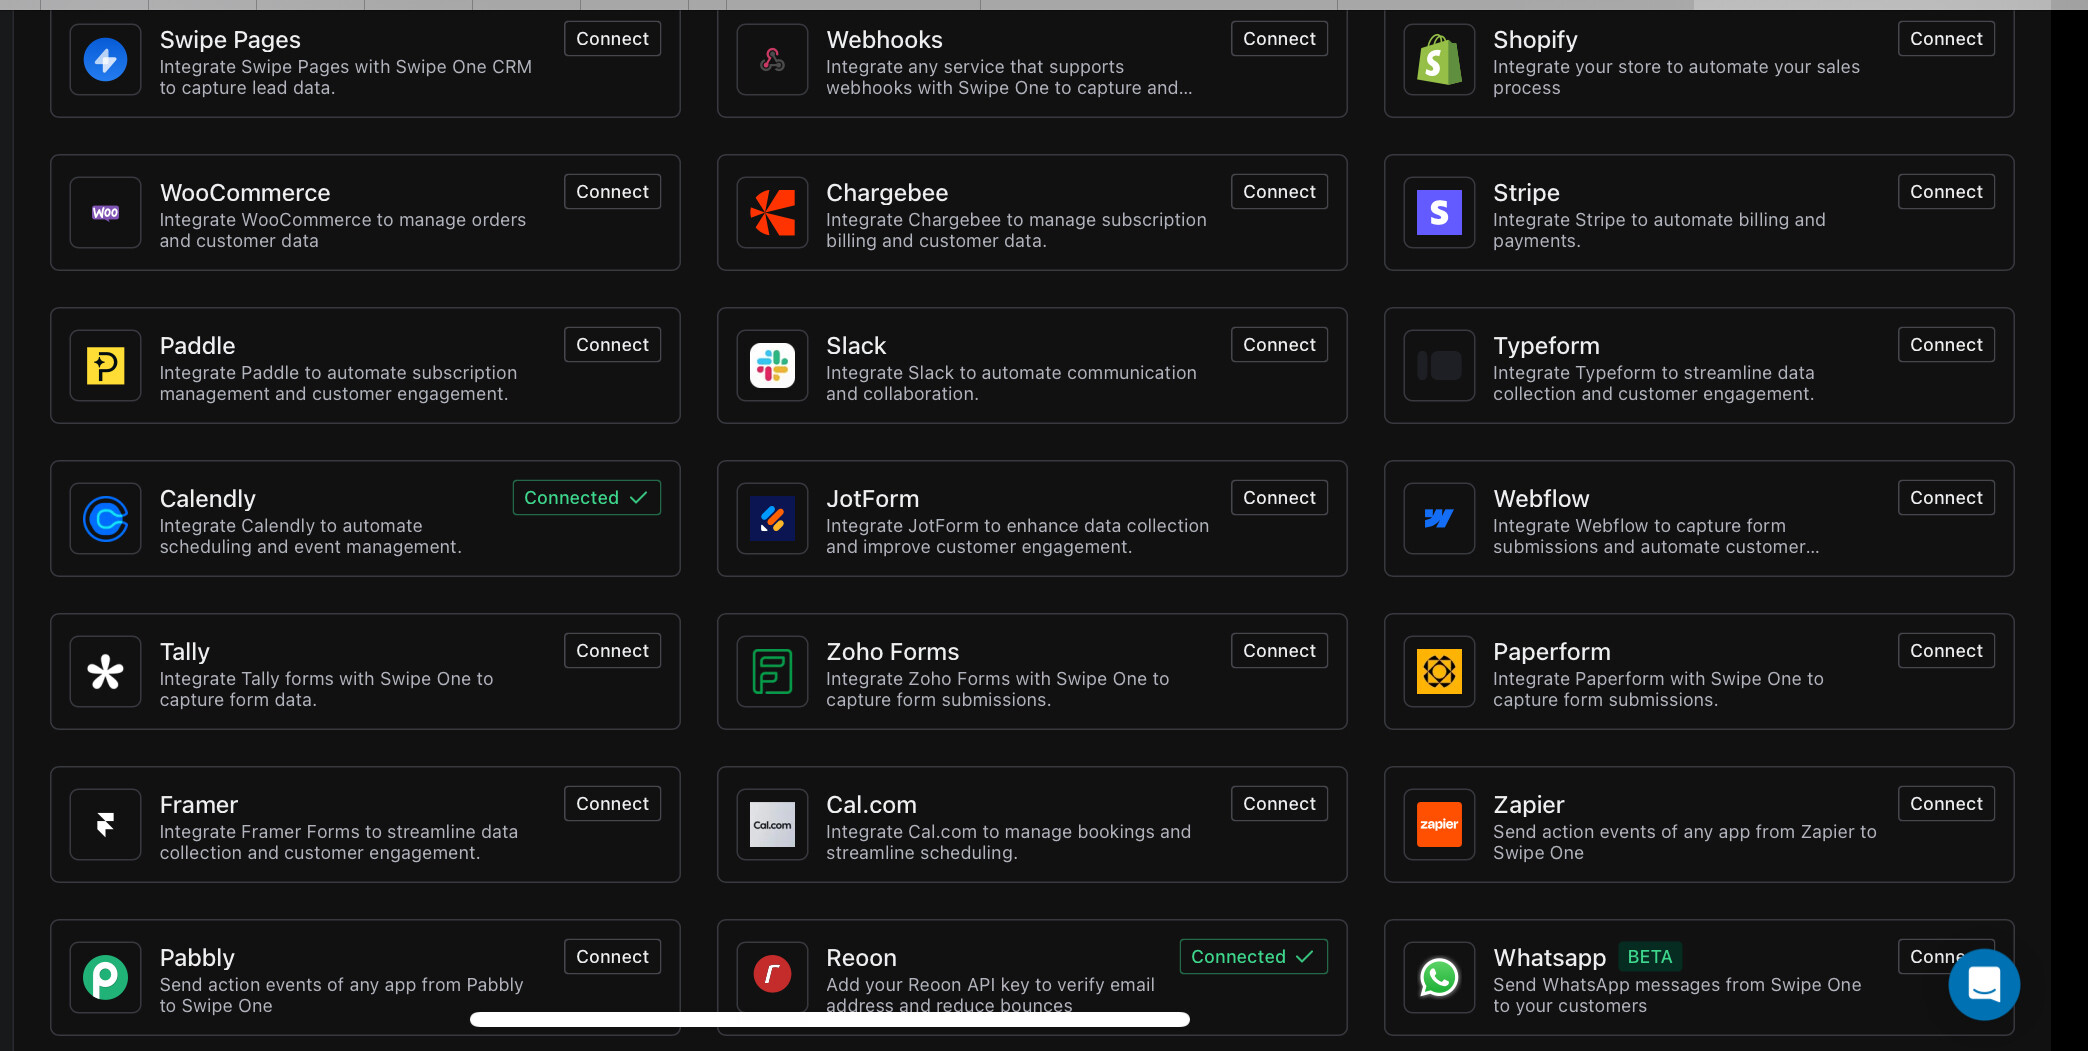Screen dimensions: 2088x1051
Task: Click the Reoon title text
Action: [861, 958]
